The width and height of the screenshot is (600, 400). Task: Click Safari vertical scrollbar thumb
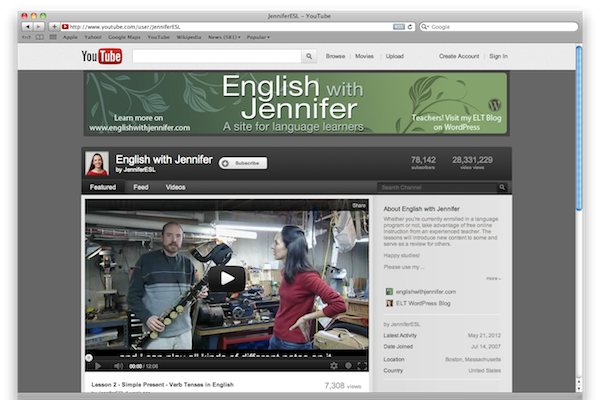coord(579,128)
